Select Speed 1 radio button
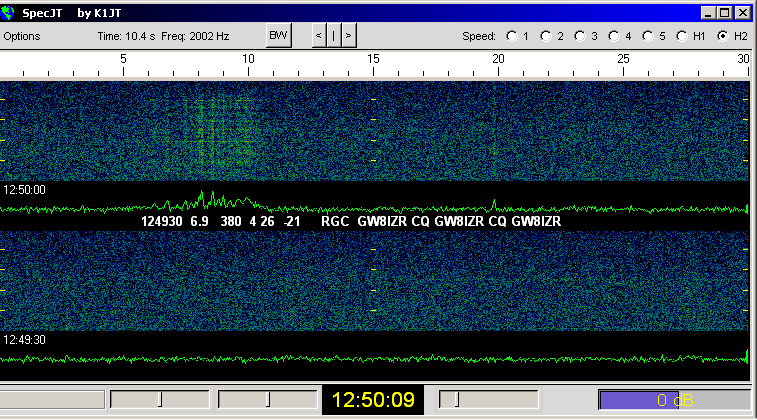 [x=512, y=36]
